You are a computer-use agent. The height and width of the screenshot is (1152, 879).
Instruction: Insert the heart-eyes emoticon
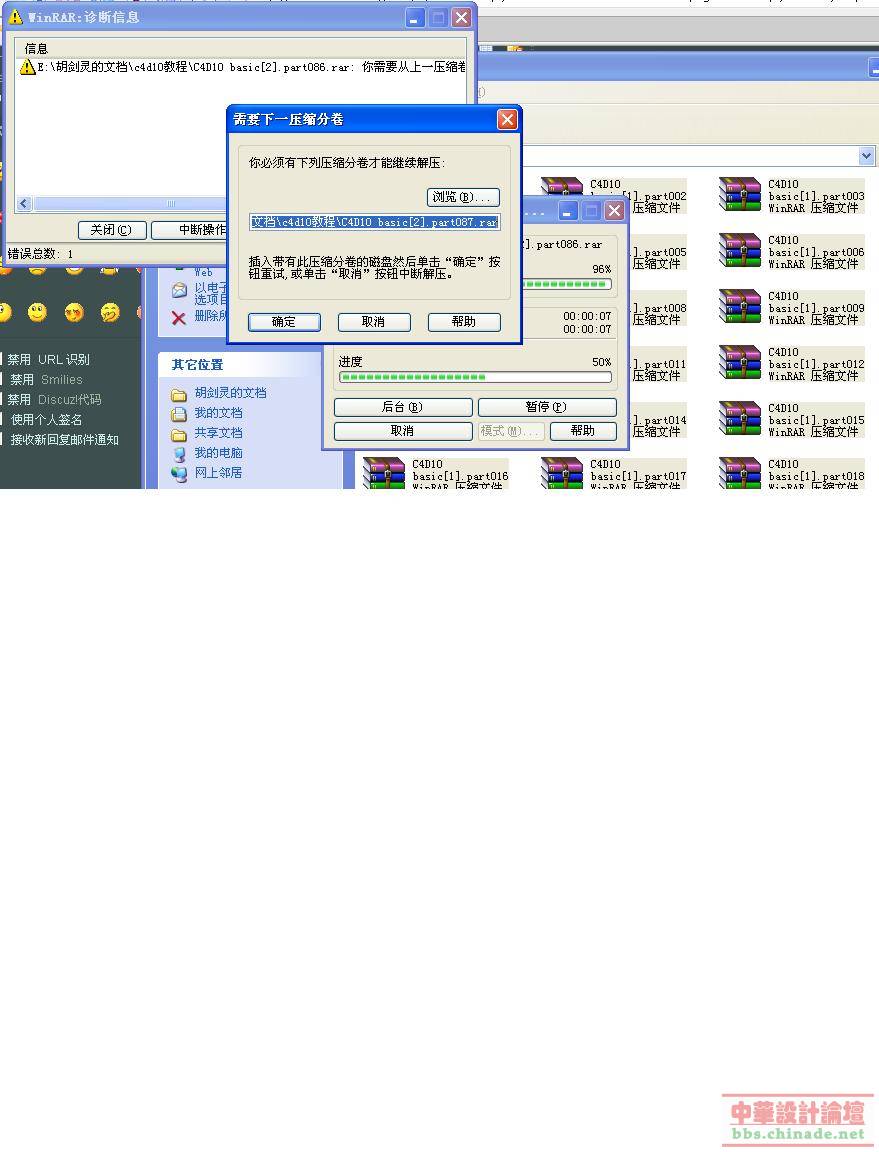click(x=73, y=313)
